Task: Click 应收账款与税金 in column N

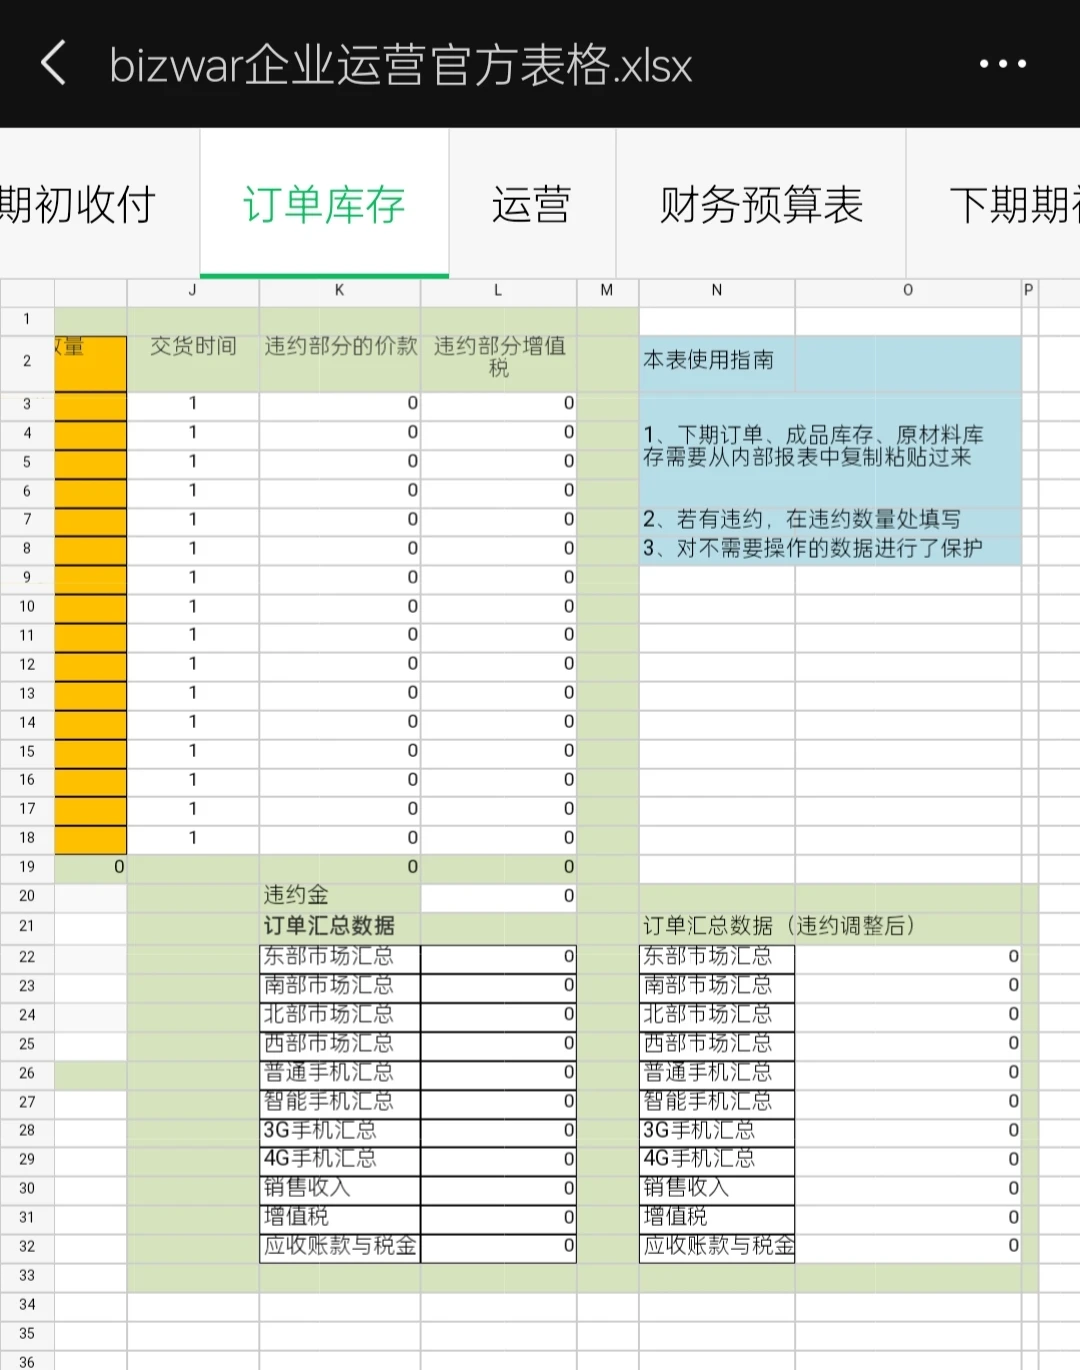Action: pos(717,1247)
